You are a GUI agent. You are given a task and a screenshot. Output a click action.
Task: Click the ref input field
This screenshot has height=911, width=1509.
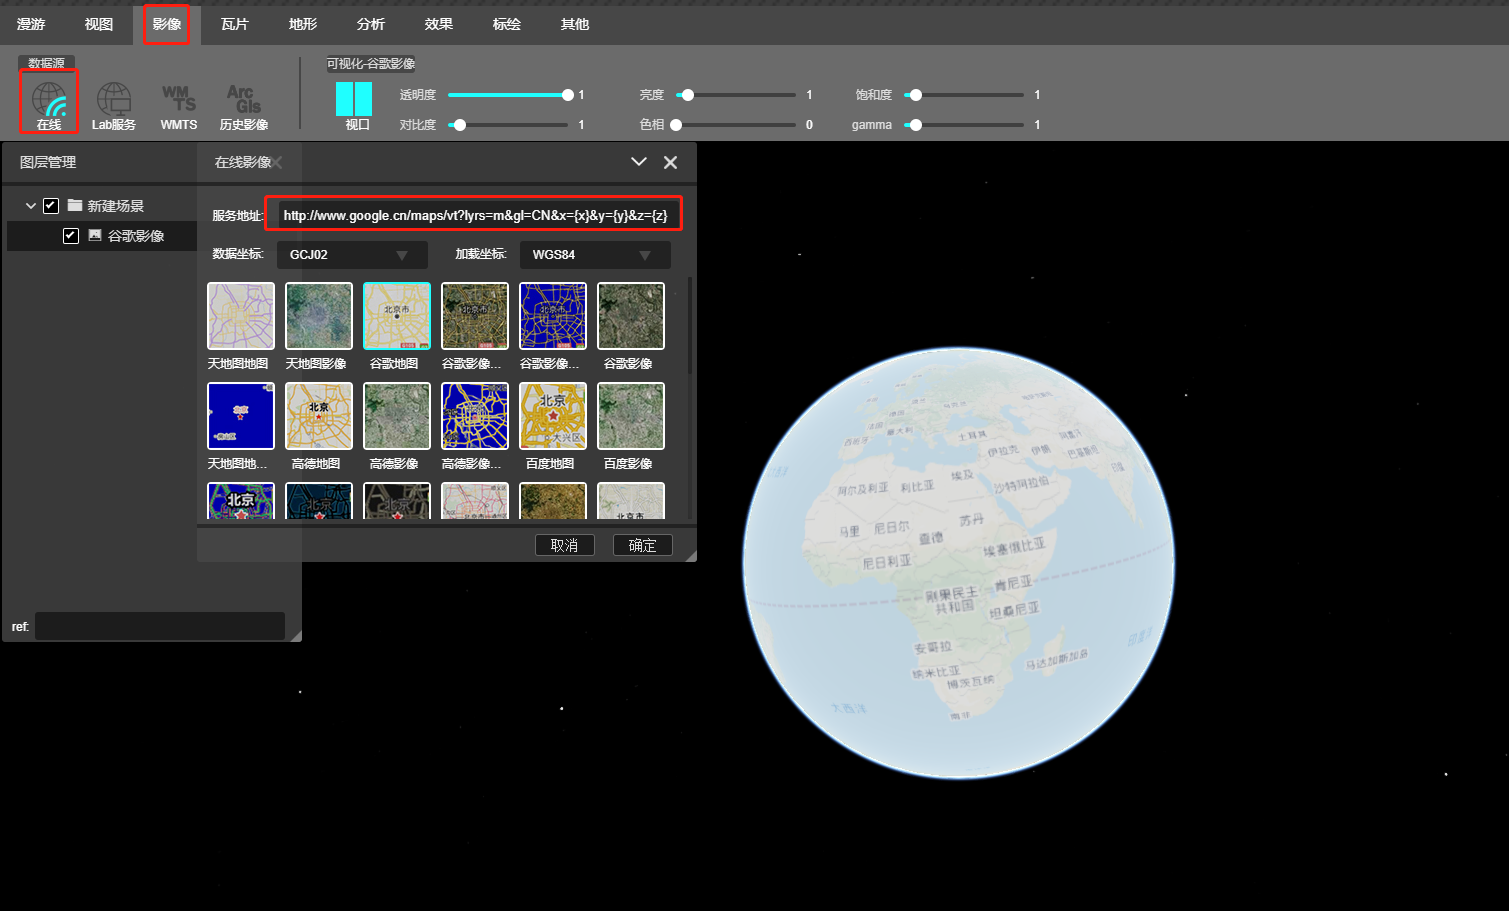[x=160, y=626]
